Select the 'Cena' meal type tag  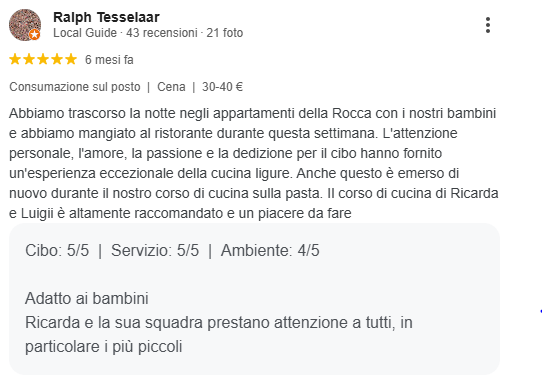171,87
